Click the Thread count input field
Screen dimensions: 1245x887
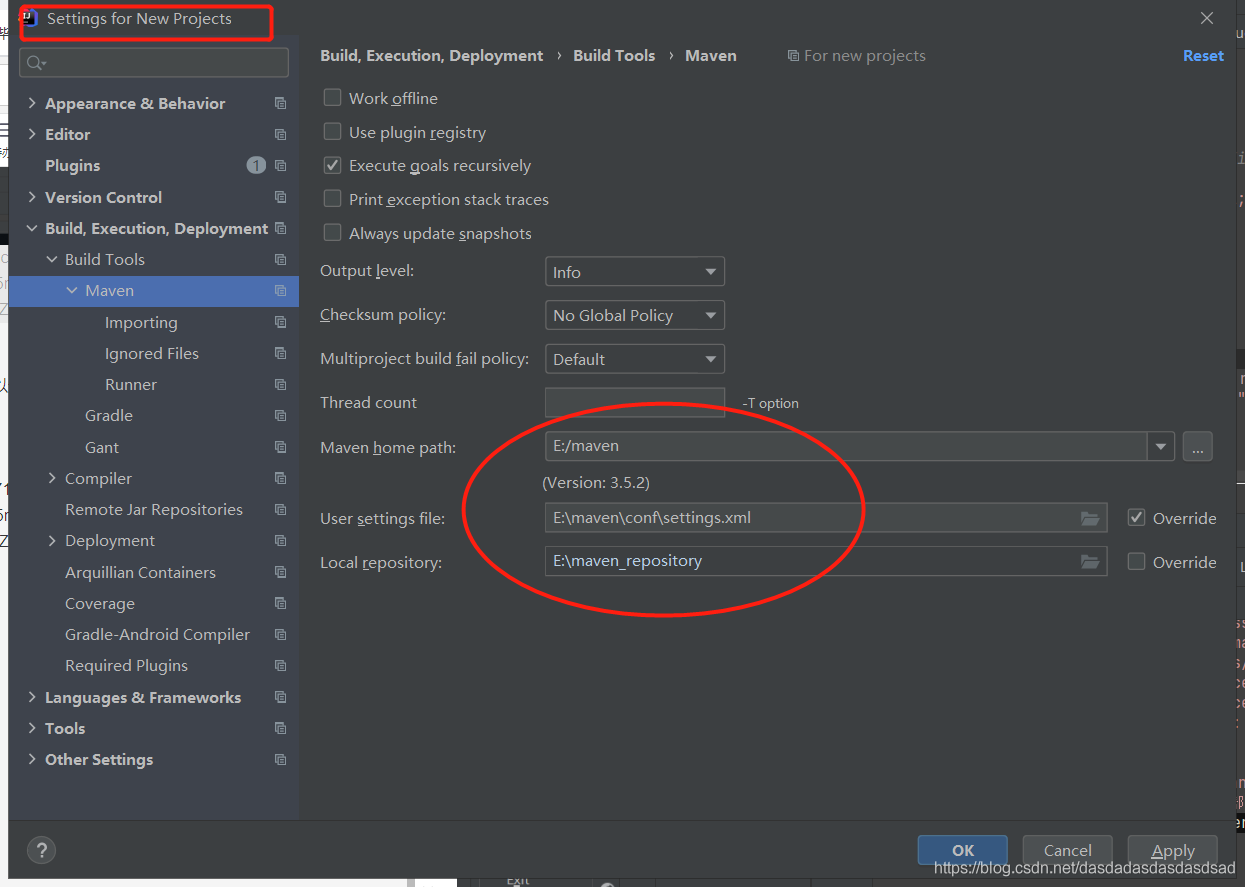coord(634,403)
